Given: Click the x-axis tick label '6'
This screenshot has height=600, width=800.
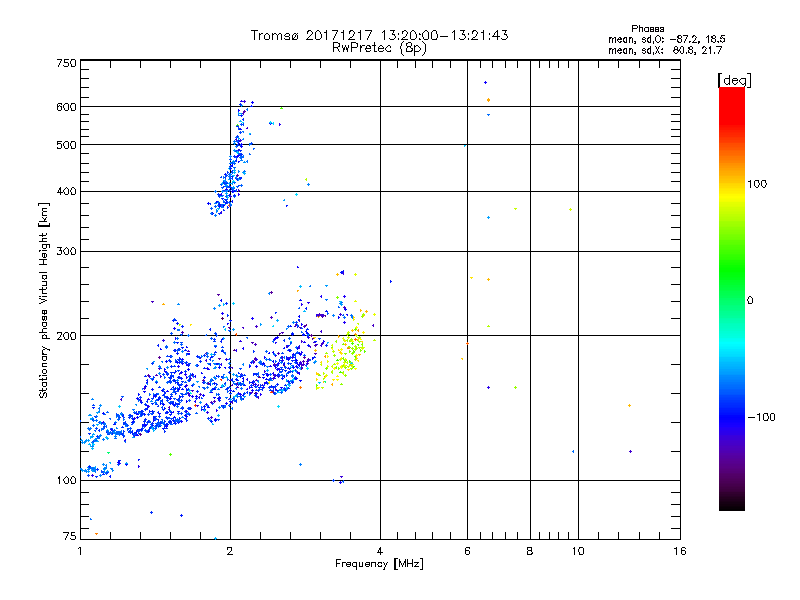Looking at the screenshot, I should pyautogui.click(x=467, y=551).
